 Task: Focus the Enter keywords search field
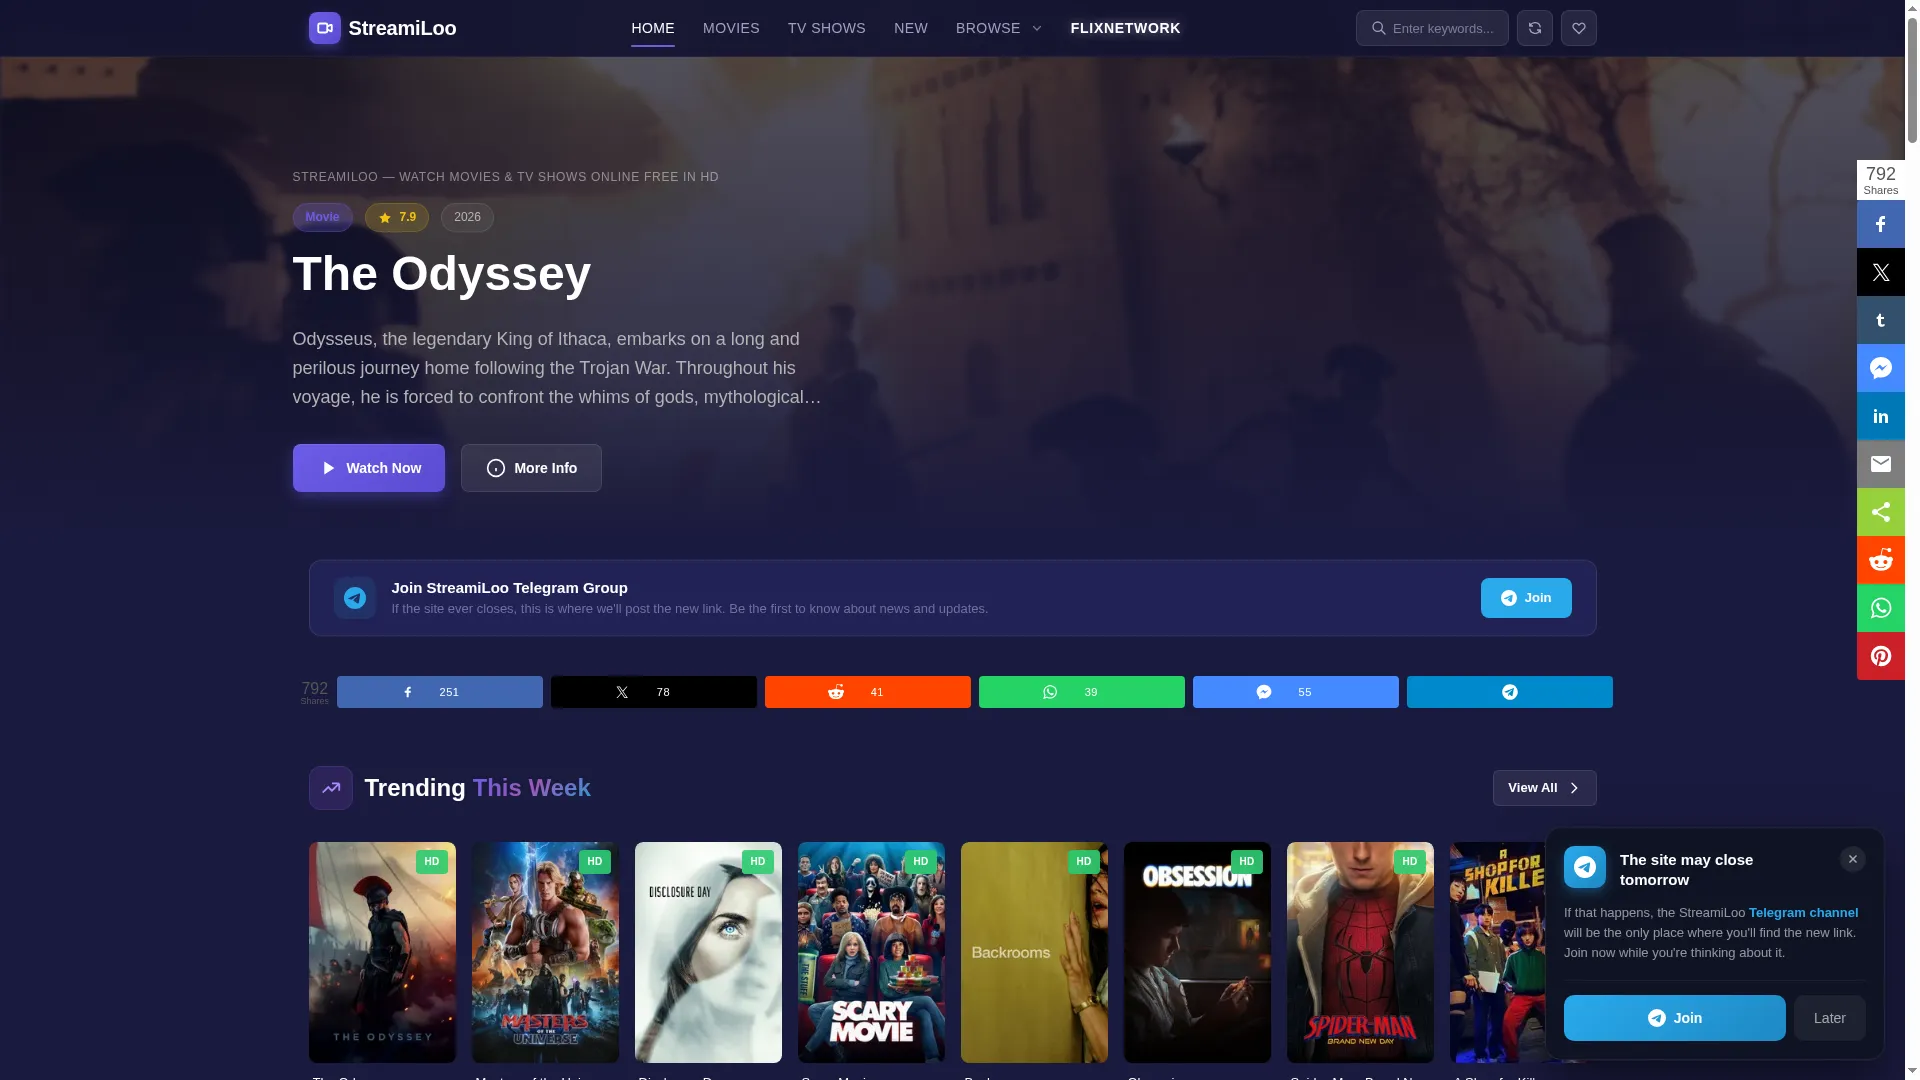pos(1432,28)
